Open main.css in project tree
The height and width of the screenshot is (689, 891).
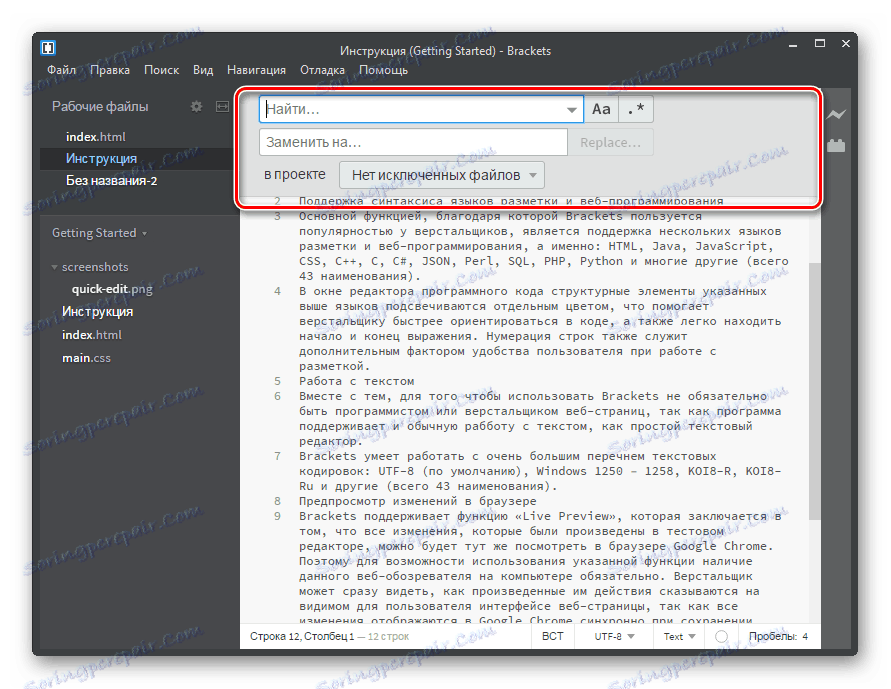tap(86, 358)
